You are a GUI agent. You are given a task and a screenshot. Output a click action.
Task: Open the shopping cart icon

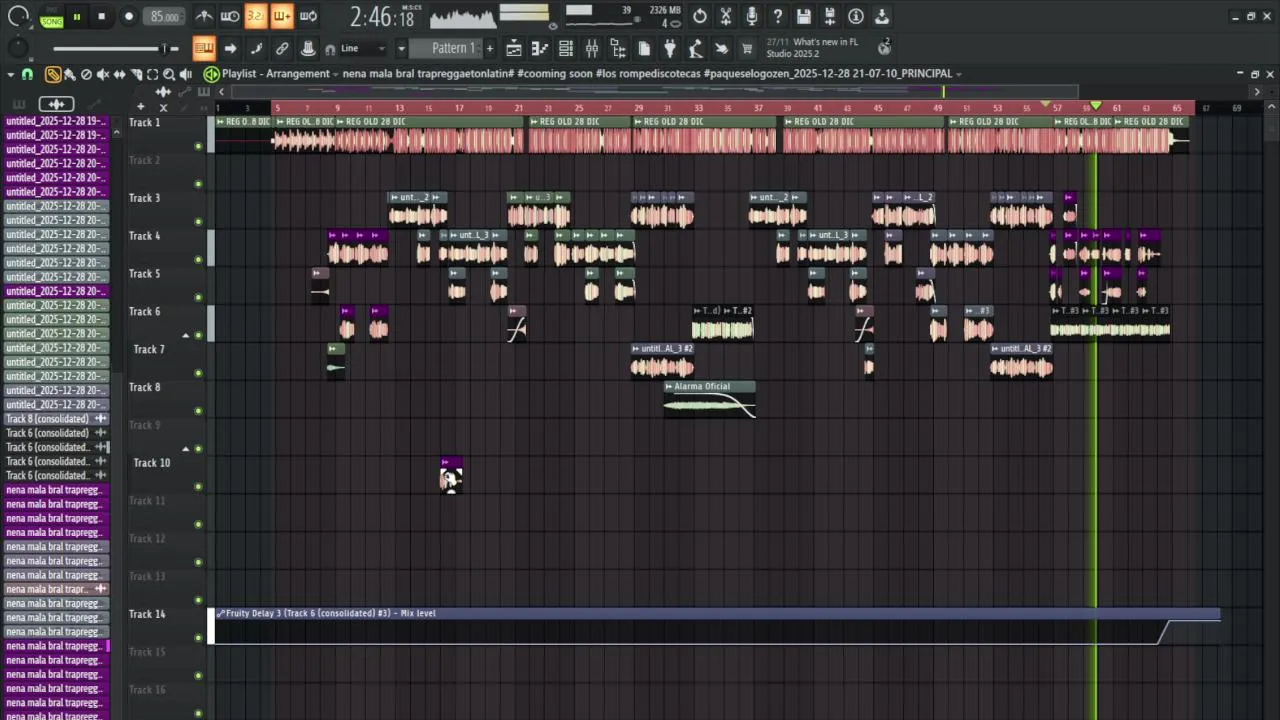point(747,48)
